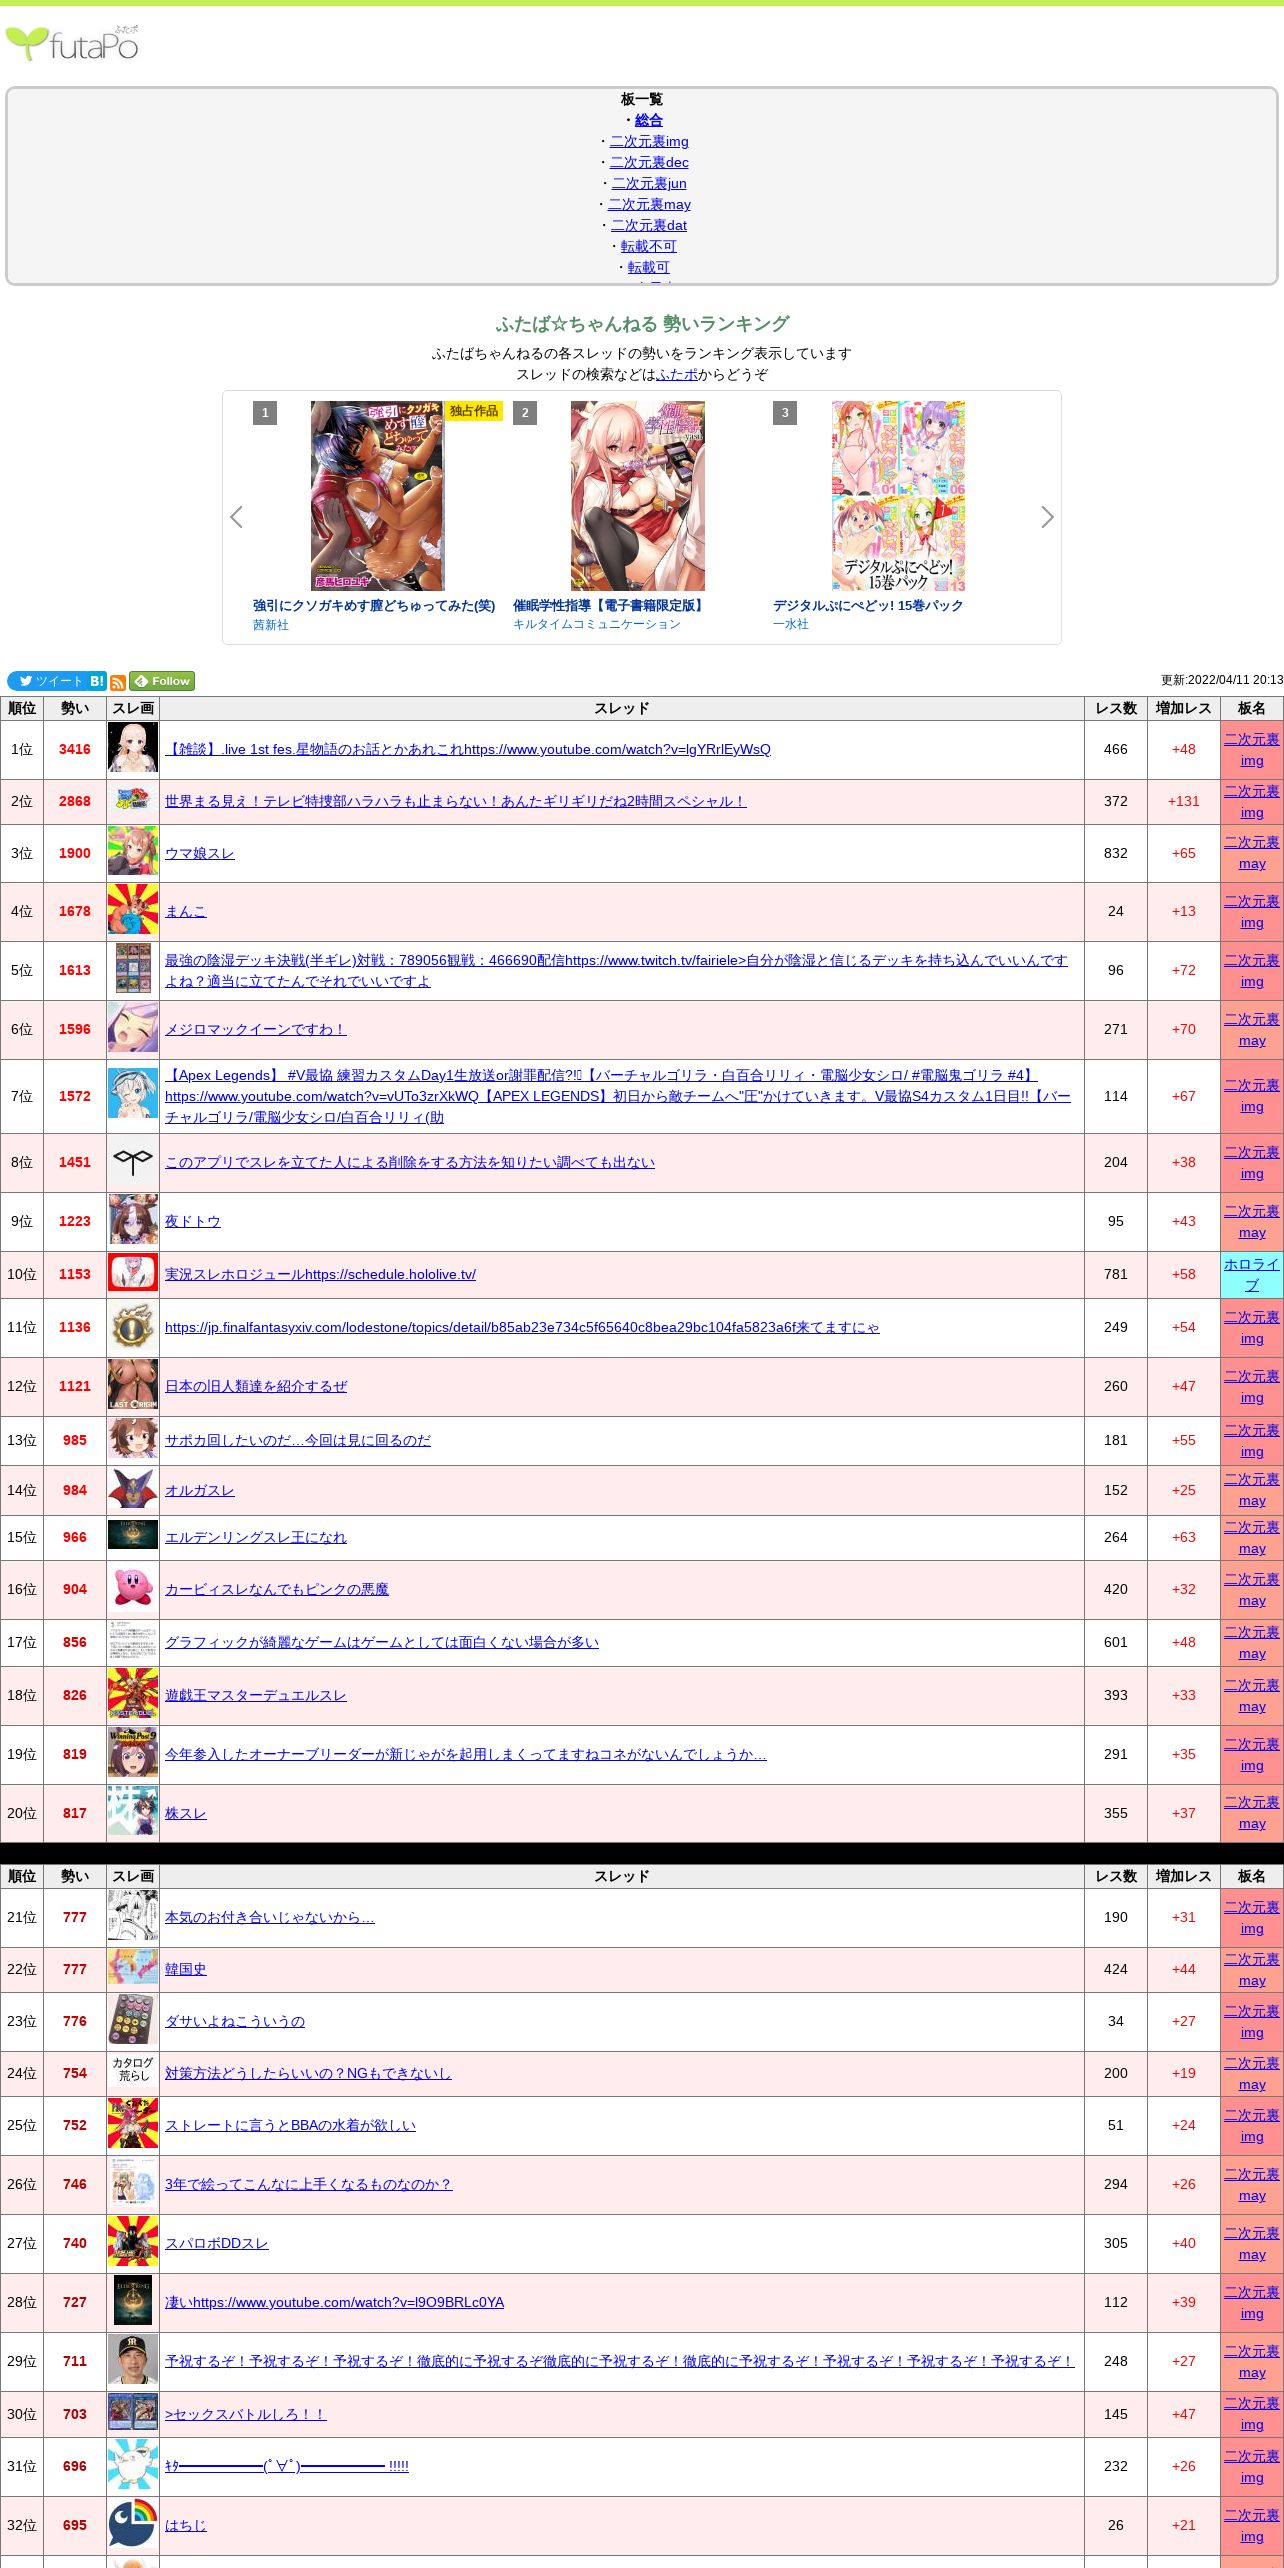The height and width of the screenshot is (2568, 1284).
Task: Select 二次元裏dec in the board list
Action: tap(649, 162)
